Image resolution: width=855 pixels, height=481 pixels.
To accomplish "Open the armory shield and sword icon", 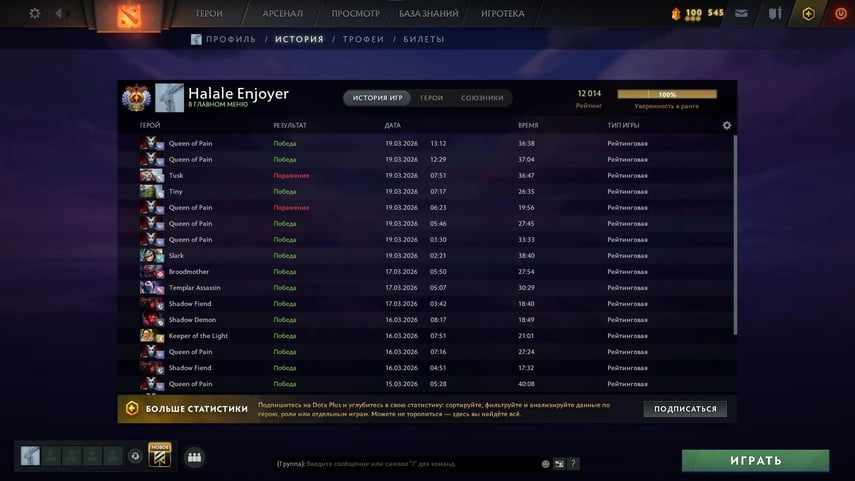I will click(x=775, y=13).
